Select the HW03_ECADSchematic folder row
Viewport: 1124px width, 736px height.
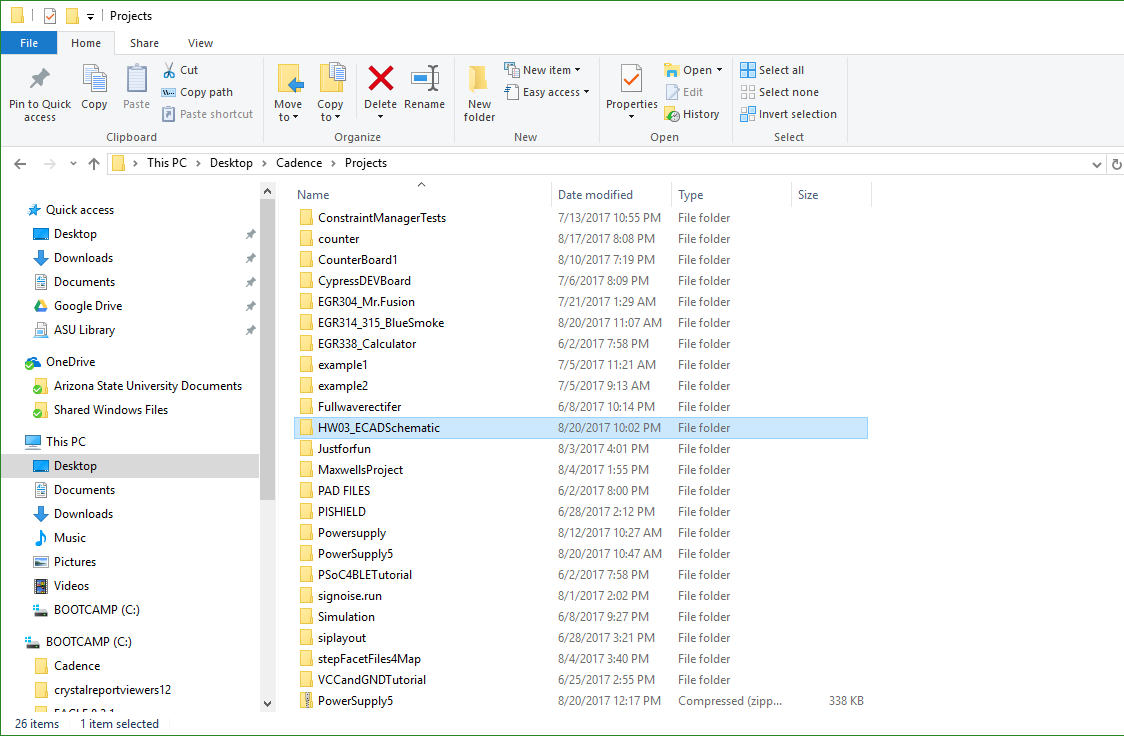581,428
